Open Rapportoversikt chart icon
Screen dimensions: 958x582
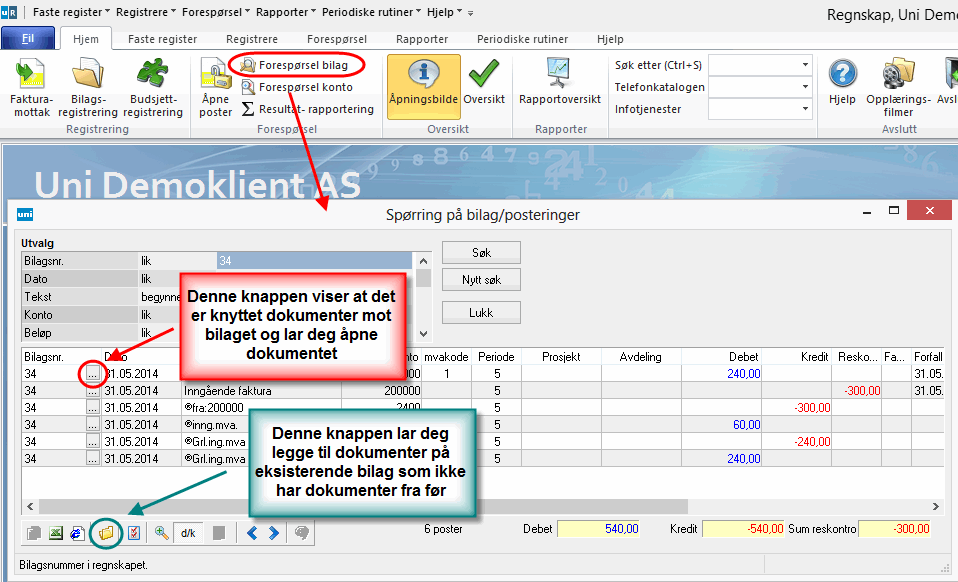click(x=560, y=82)
